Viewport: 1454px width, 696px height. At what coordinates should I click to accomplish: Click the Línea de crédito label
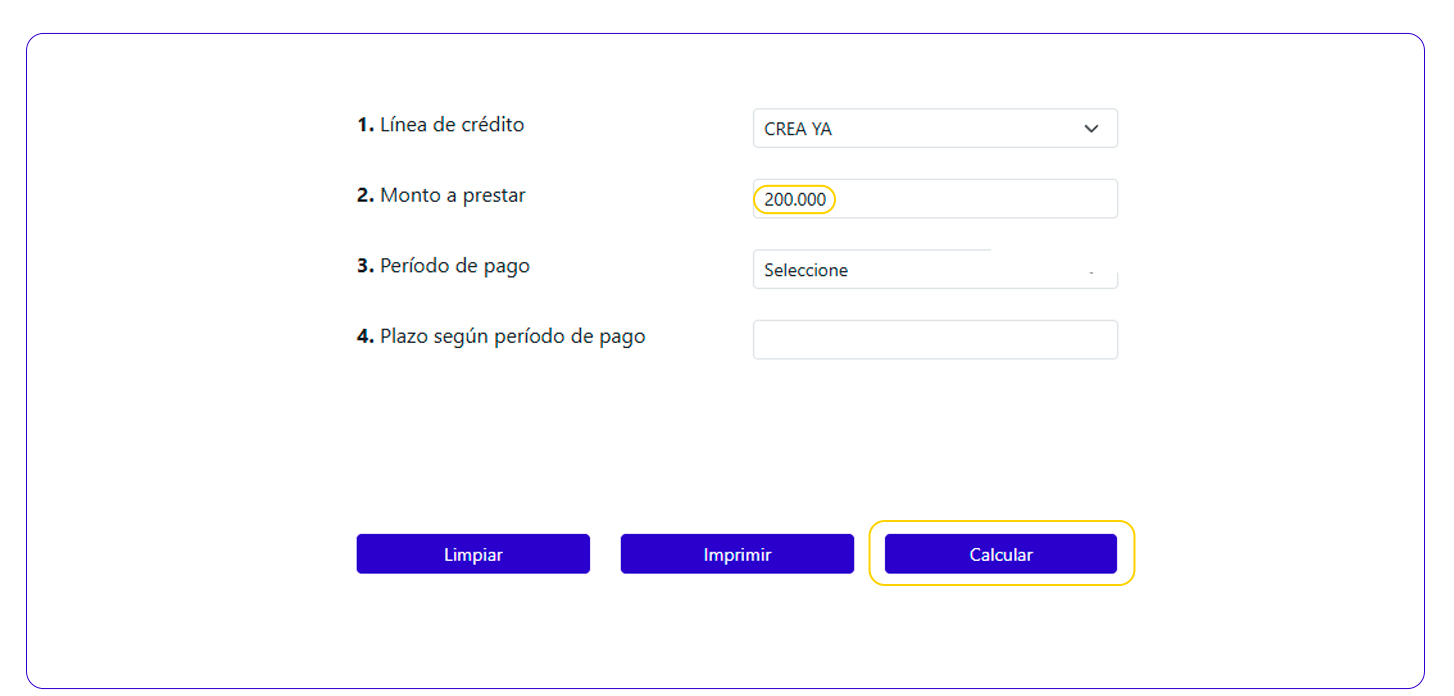pyautogui.click(x=452, y=125)
